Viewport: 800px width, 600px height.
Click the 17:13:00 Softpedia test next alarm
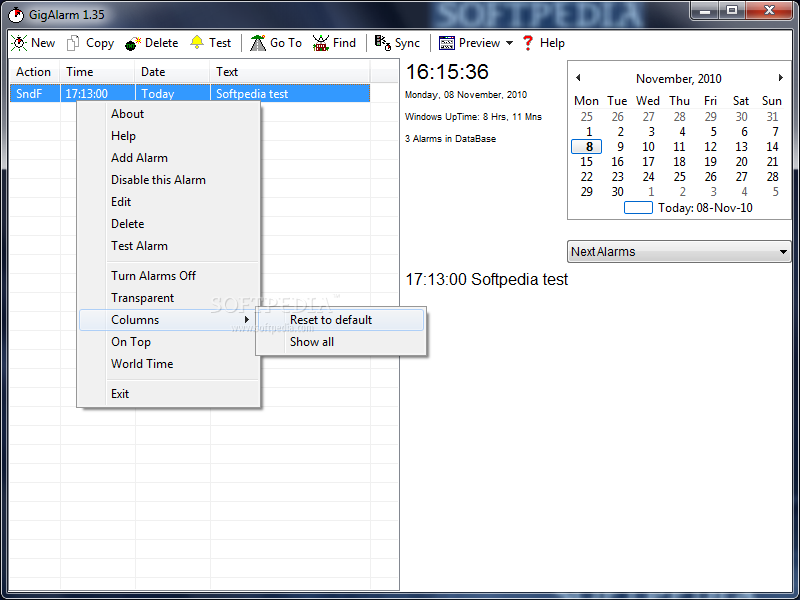click(x=486, y=279)
